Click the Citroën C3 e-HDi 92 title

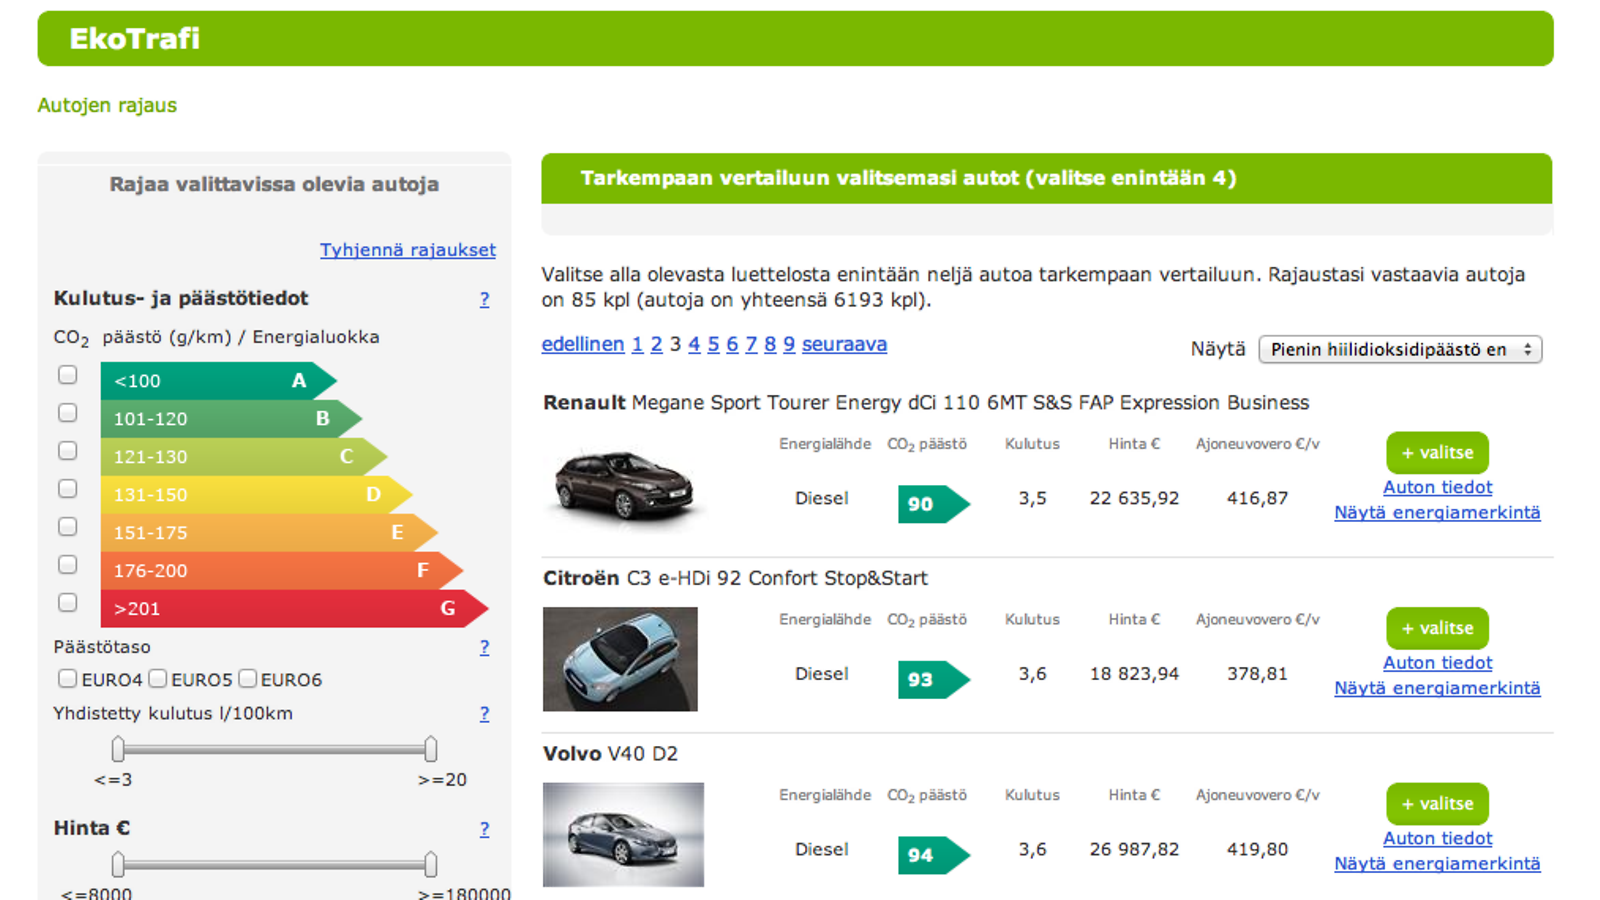tap(735, 578)
